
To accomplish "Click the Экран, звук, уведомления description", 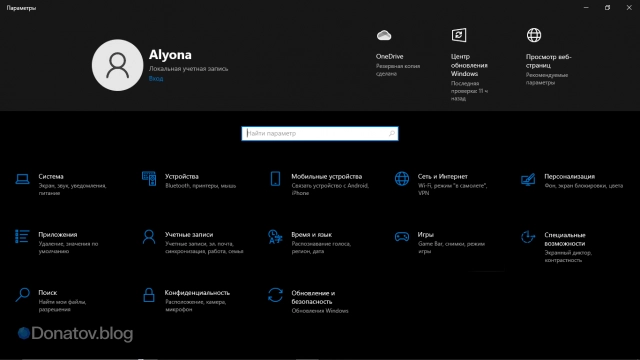I will [x=72, y=189].
